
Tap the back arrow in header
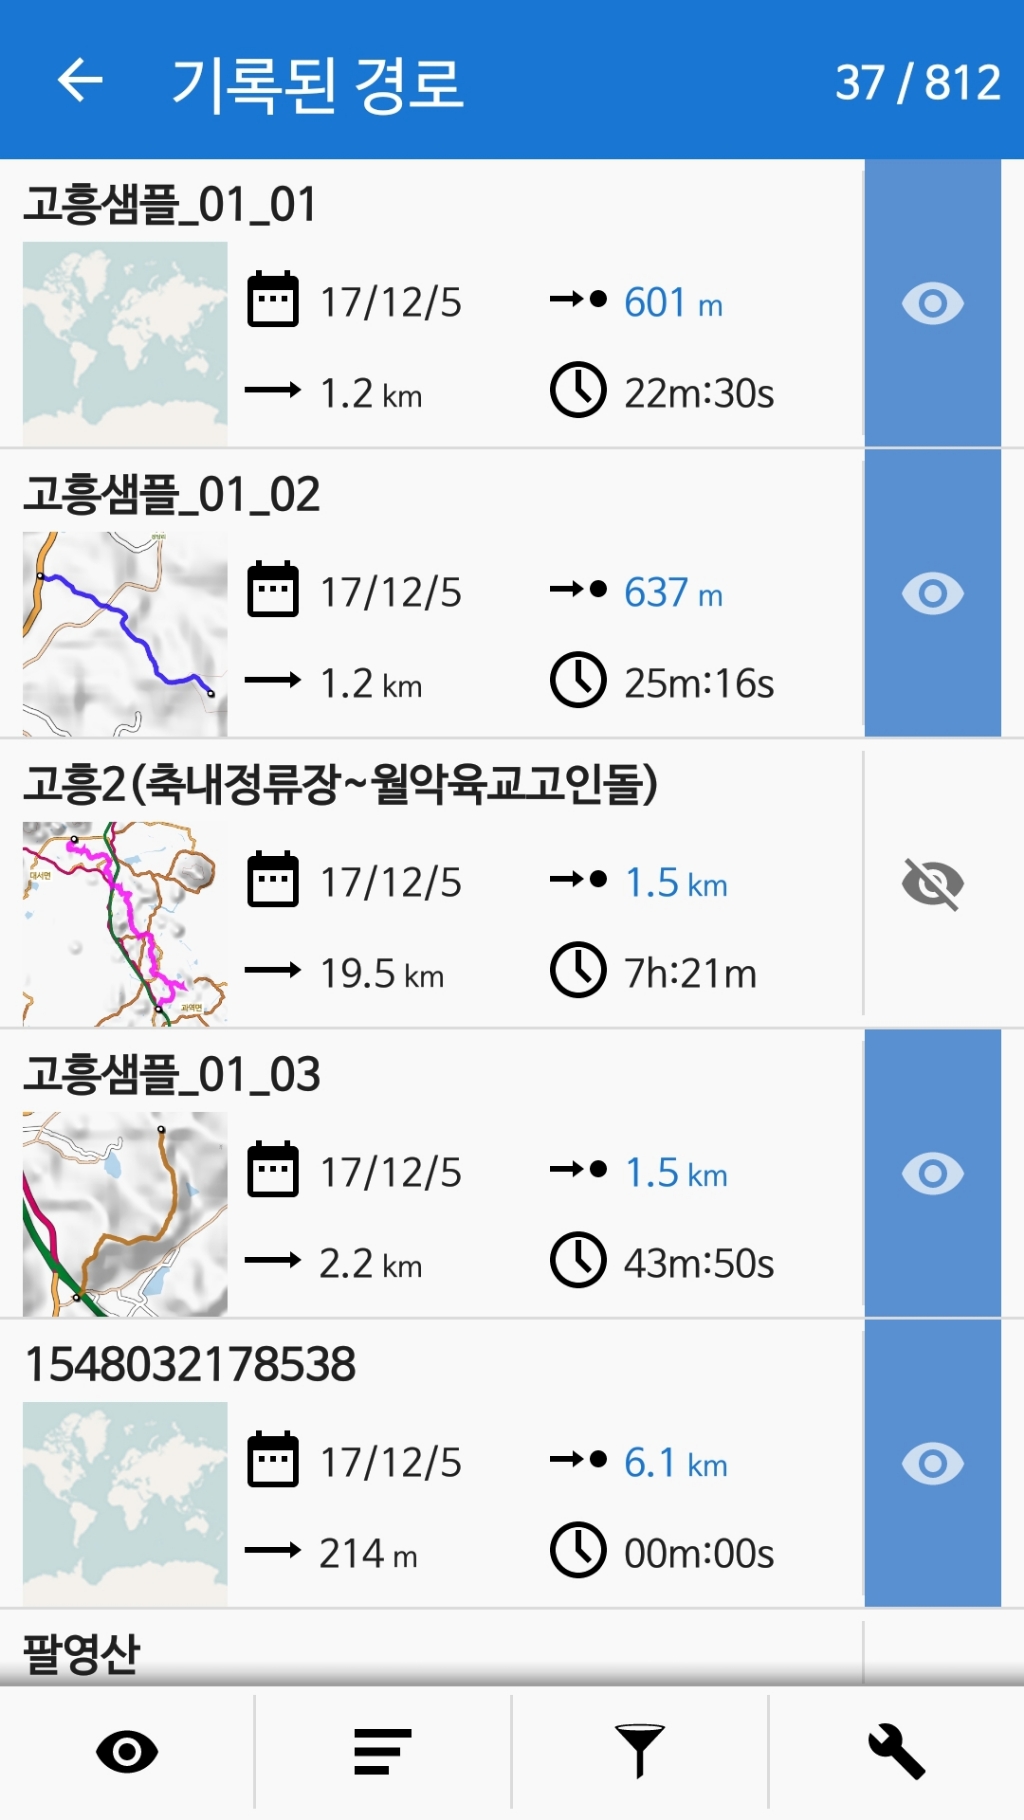point(81,81)
